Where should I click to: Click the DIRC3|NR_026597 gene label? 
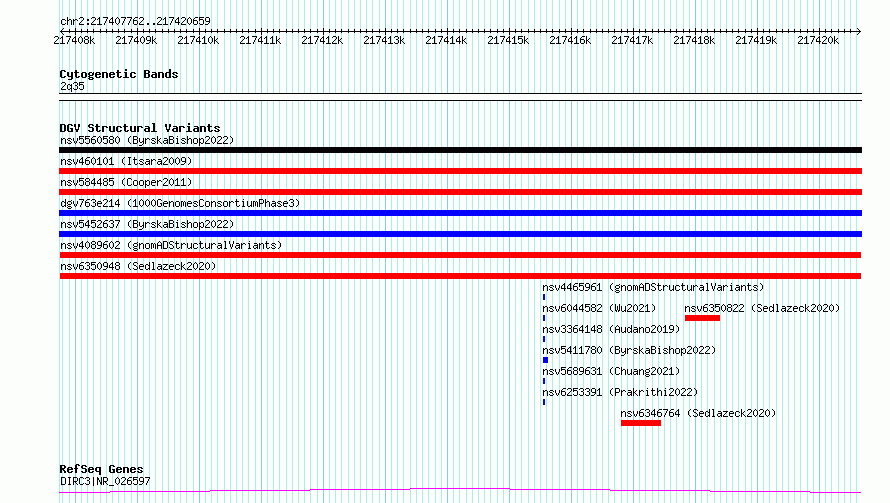click(105, 481)
